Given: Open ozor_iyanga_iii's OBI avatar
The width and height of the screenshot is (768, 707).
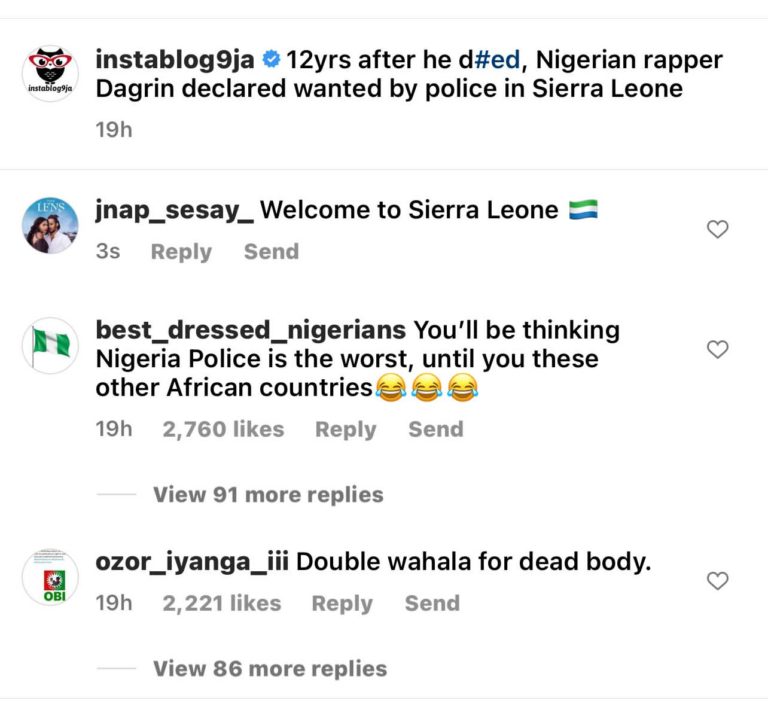Looking at the screenshot, I should pos(50,577).
